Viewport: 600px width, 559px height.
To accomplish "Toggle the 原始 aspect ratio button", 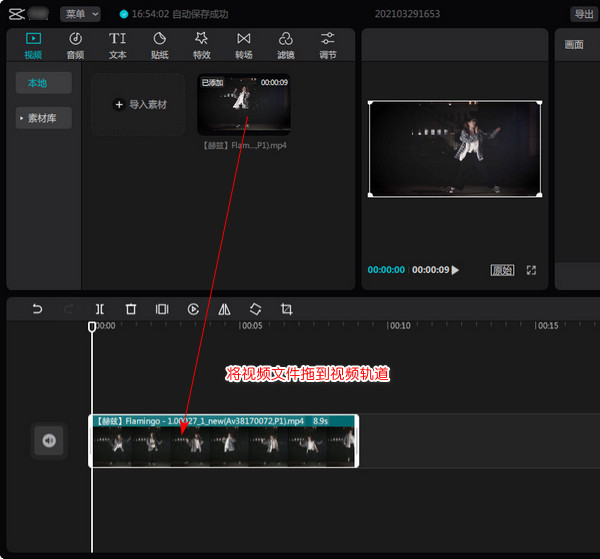I will pos(502,270).
